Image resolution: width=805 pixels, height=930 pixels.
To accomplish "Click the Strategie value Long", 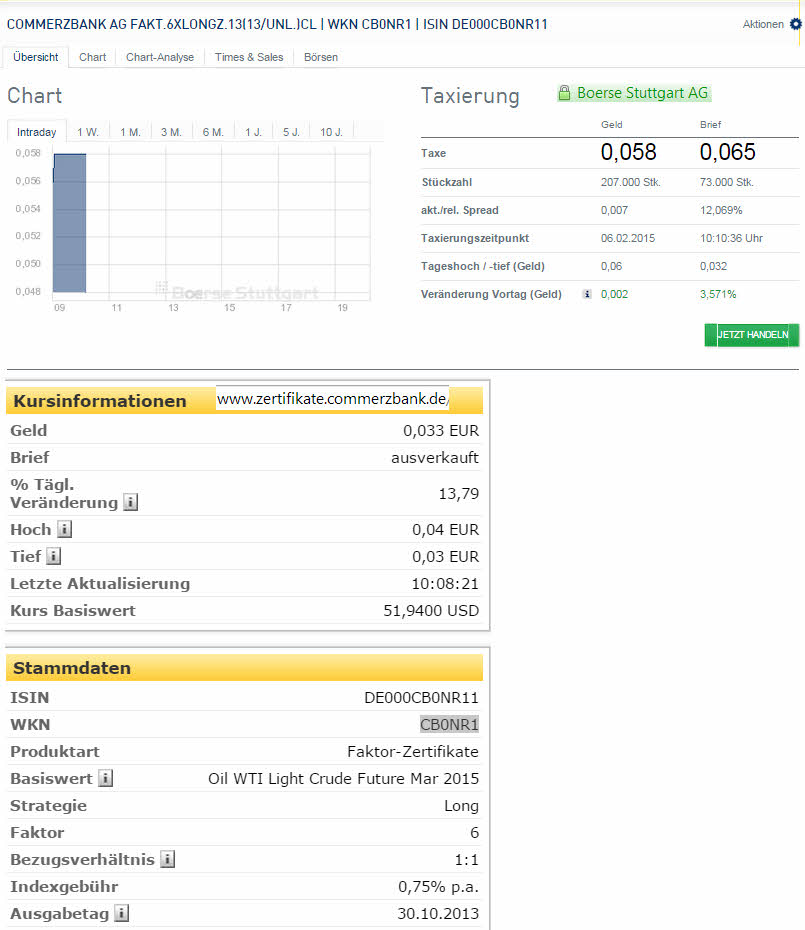I will click(462, 805).
